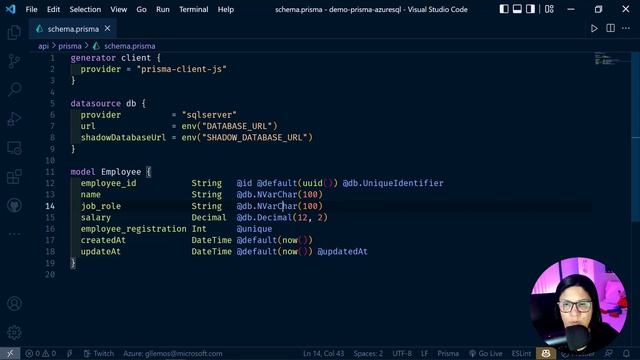Open the Accounts menu
640x360 pixels.
(14, 304)
